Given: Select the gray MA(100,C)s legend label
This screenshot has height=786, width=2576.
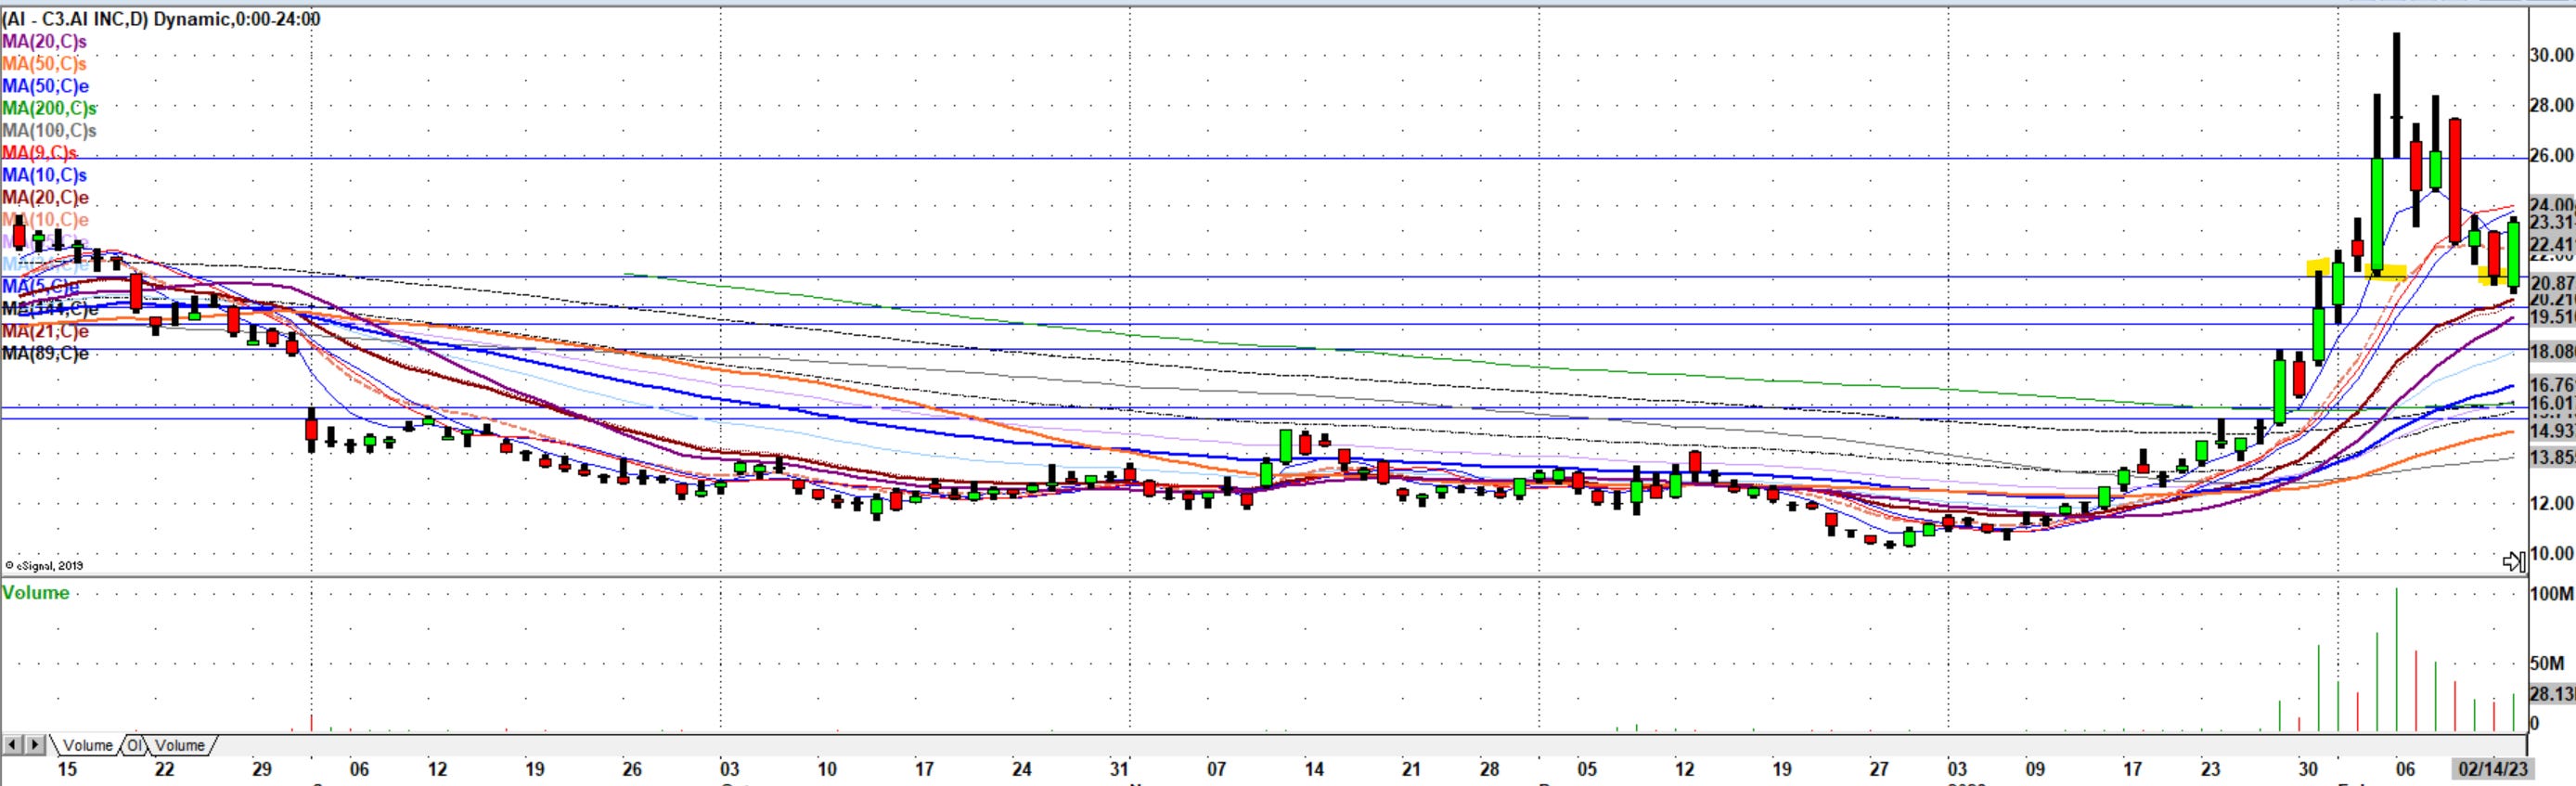Looking at the screenshot, I should (50, 130).
